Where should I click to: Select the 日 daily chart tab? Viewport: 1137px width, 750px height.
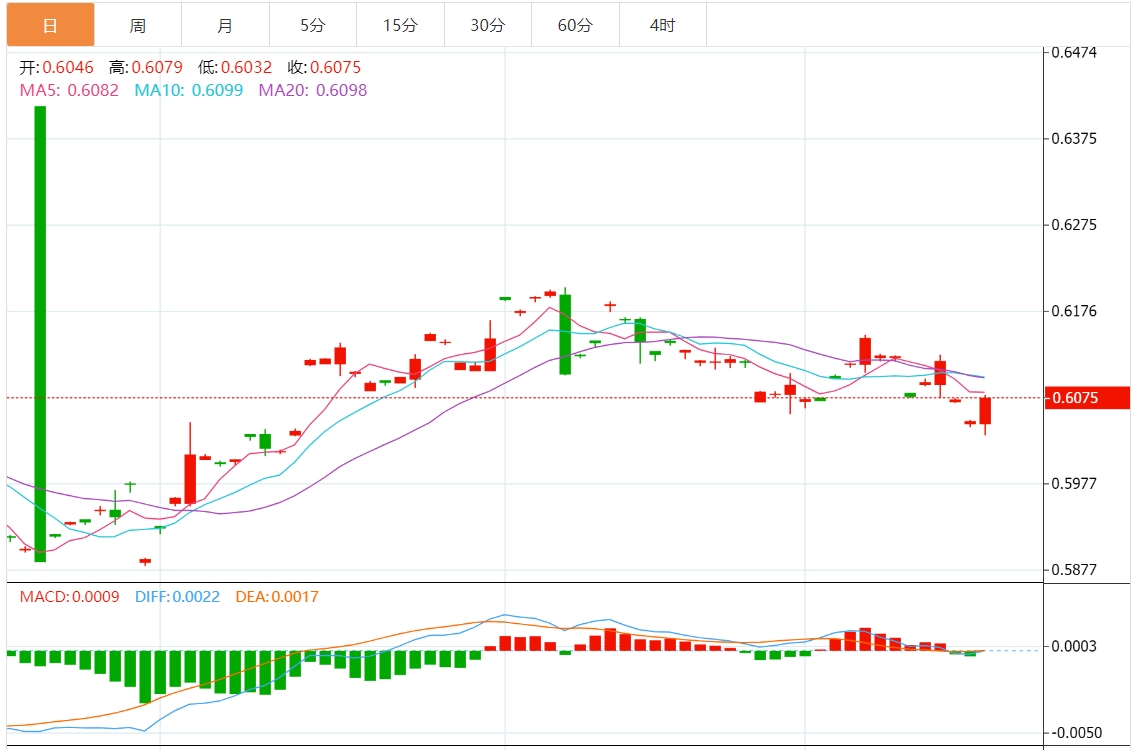tap(51, 25)
